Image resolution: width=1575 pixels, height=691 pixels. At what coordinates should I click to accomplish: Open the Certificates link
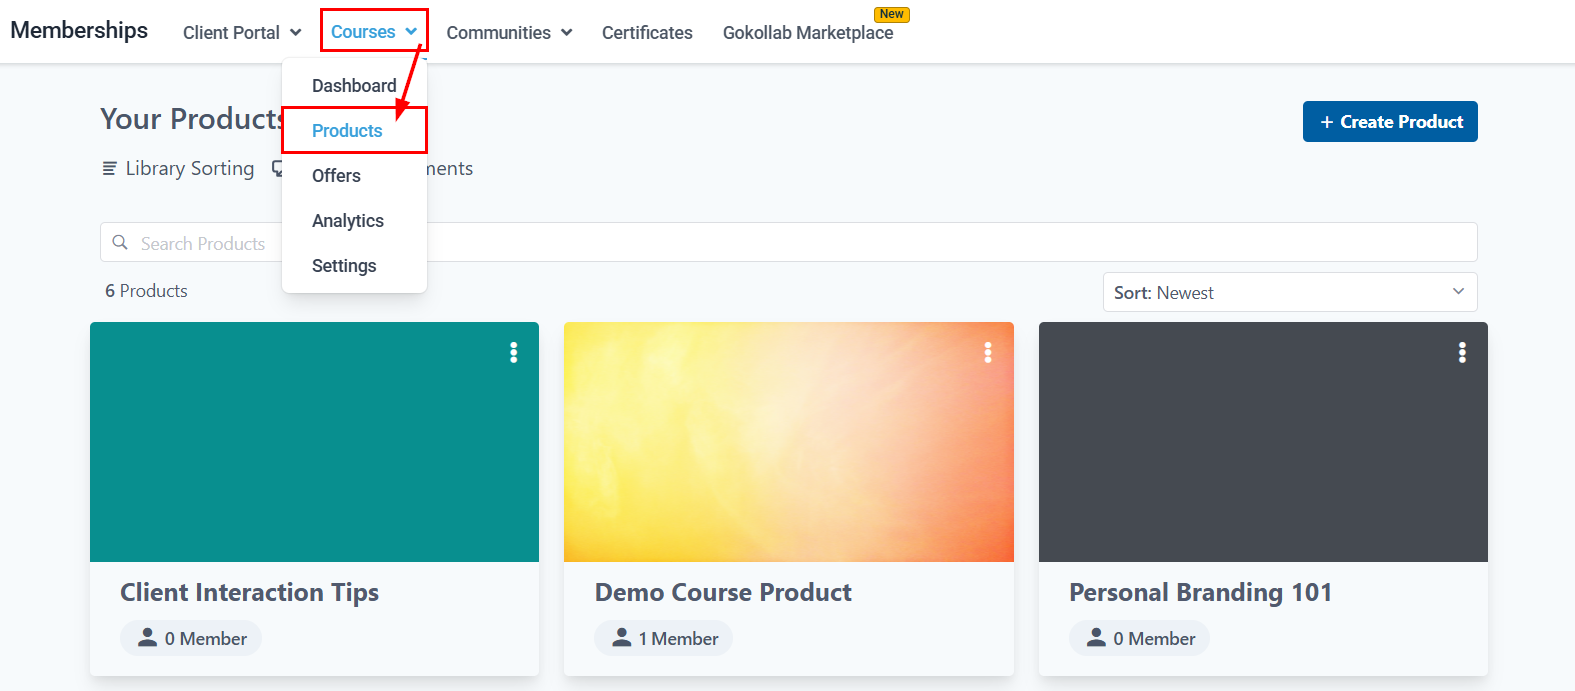click(647, 33)
